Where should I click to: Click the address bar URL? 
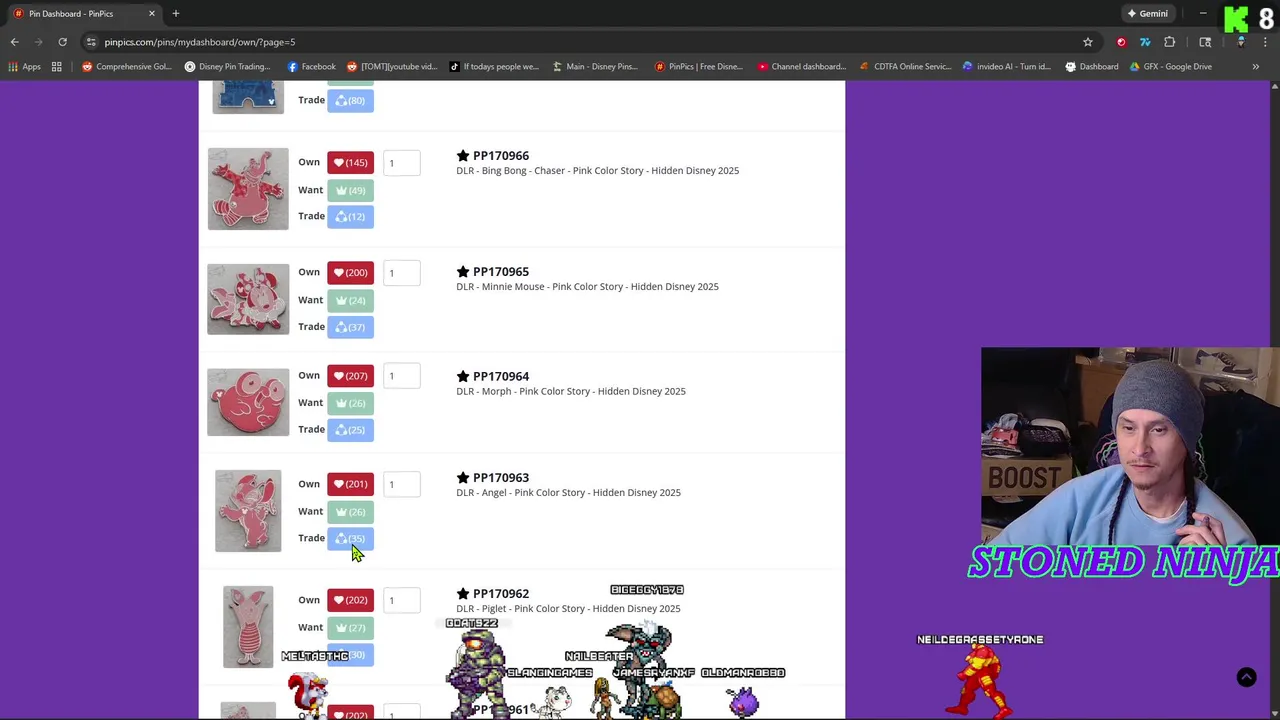click(200, 42)
